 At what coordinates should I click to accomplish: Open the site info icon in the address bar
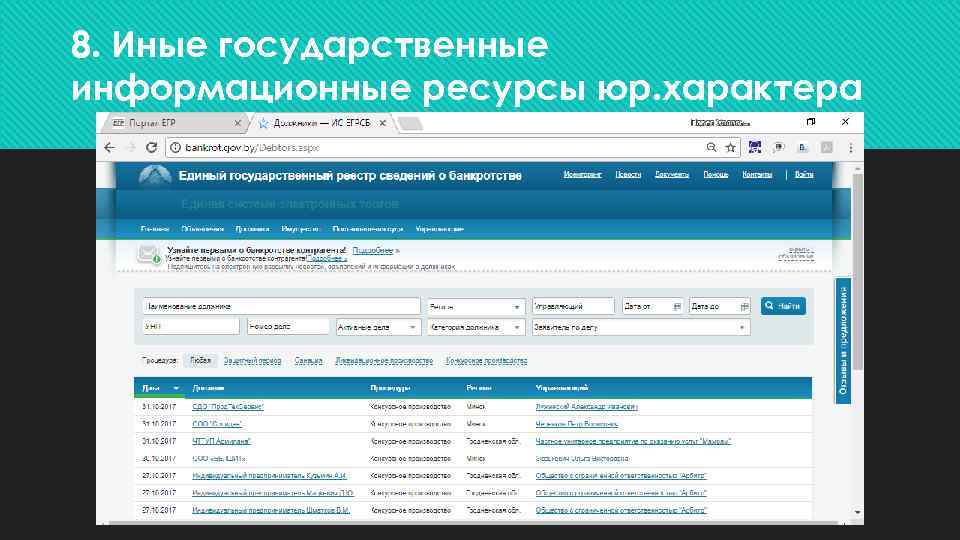(175, 148)
